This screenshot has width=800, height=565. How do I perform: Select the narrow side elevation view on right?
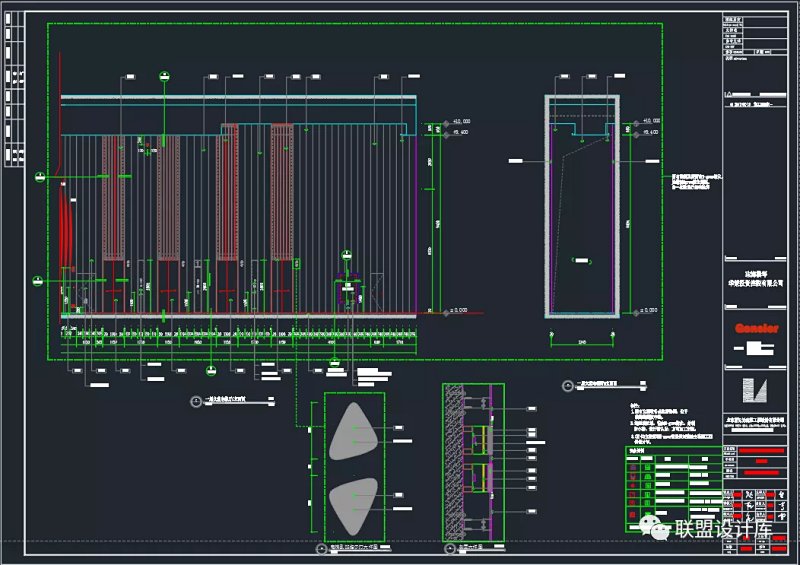tap(581, 205)
